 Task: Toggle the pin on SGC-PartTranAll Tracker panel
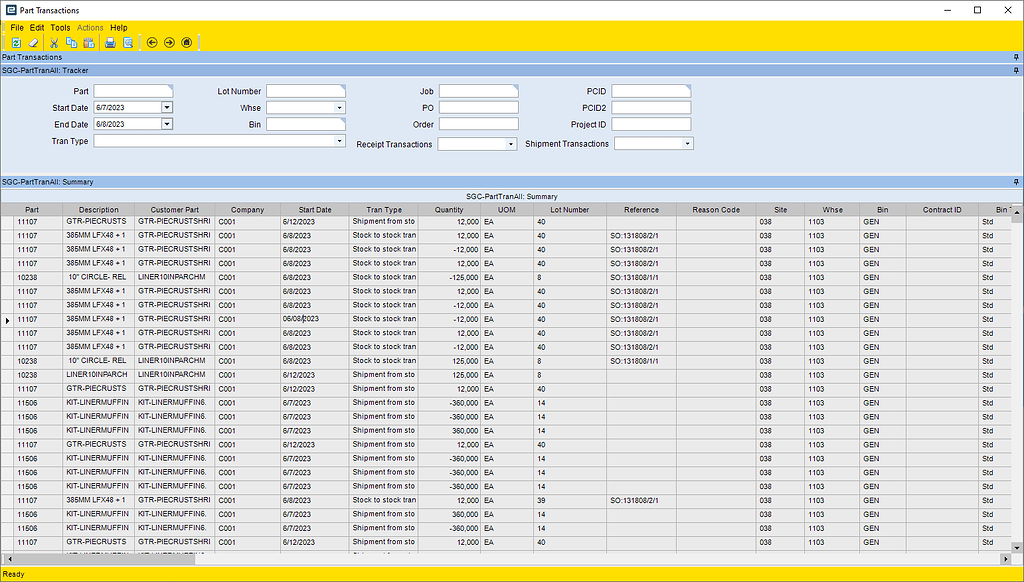point(1015,70)
